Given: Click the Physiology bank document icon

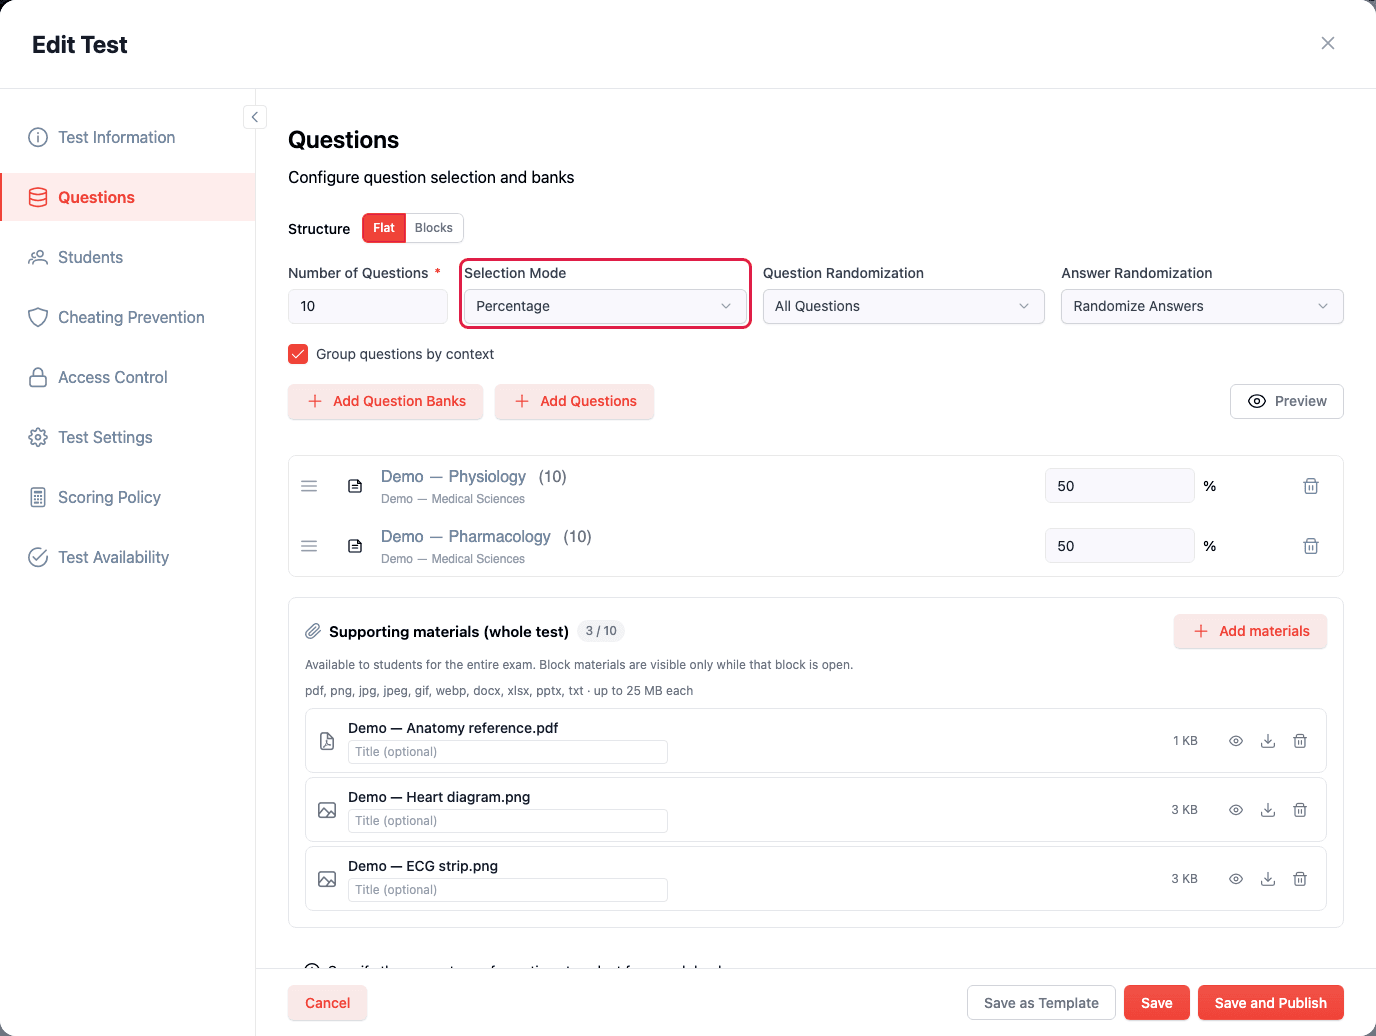Looking at the screenshot, I should [x=355, y=486].
